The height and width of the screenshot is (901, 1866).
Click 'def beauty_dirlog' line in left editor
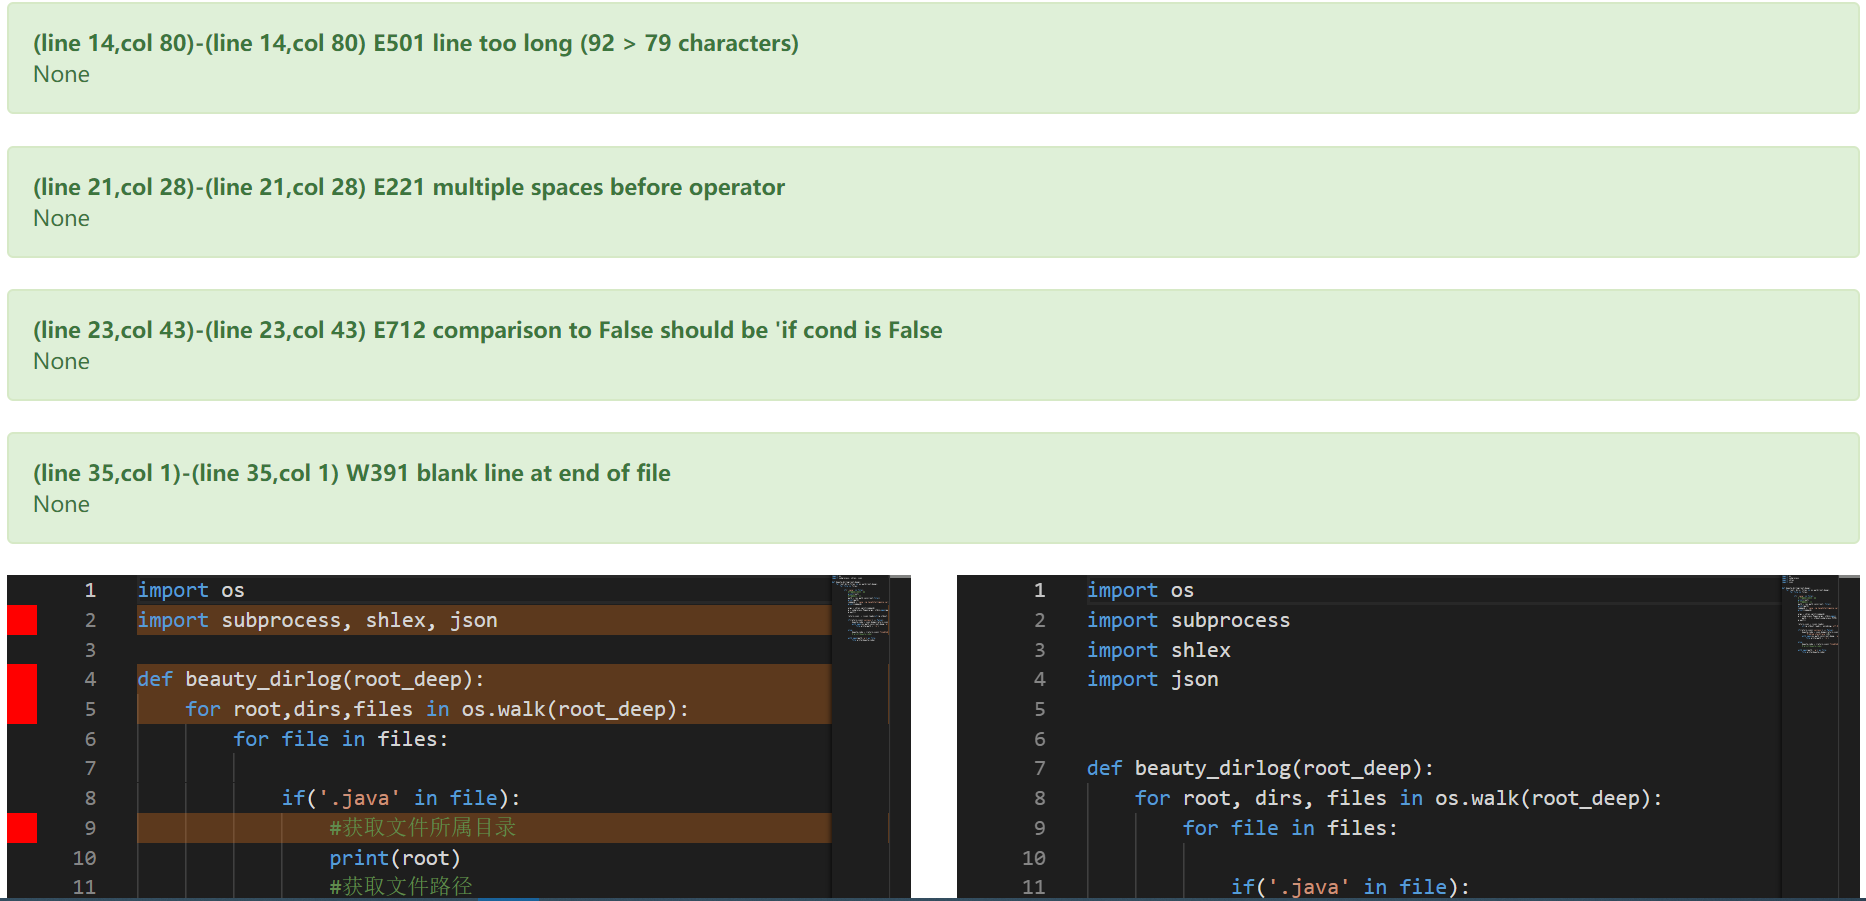(x=311, y=679)
